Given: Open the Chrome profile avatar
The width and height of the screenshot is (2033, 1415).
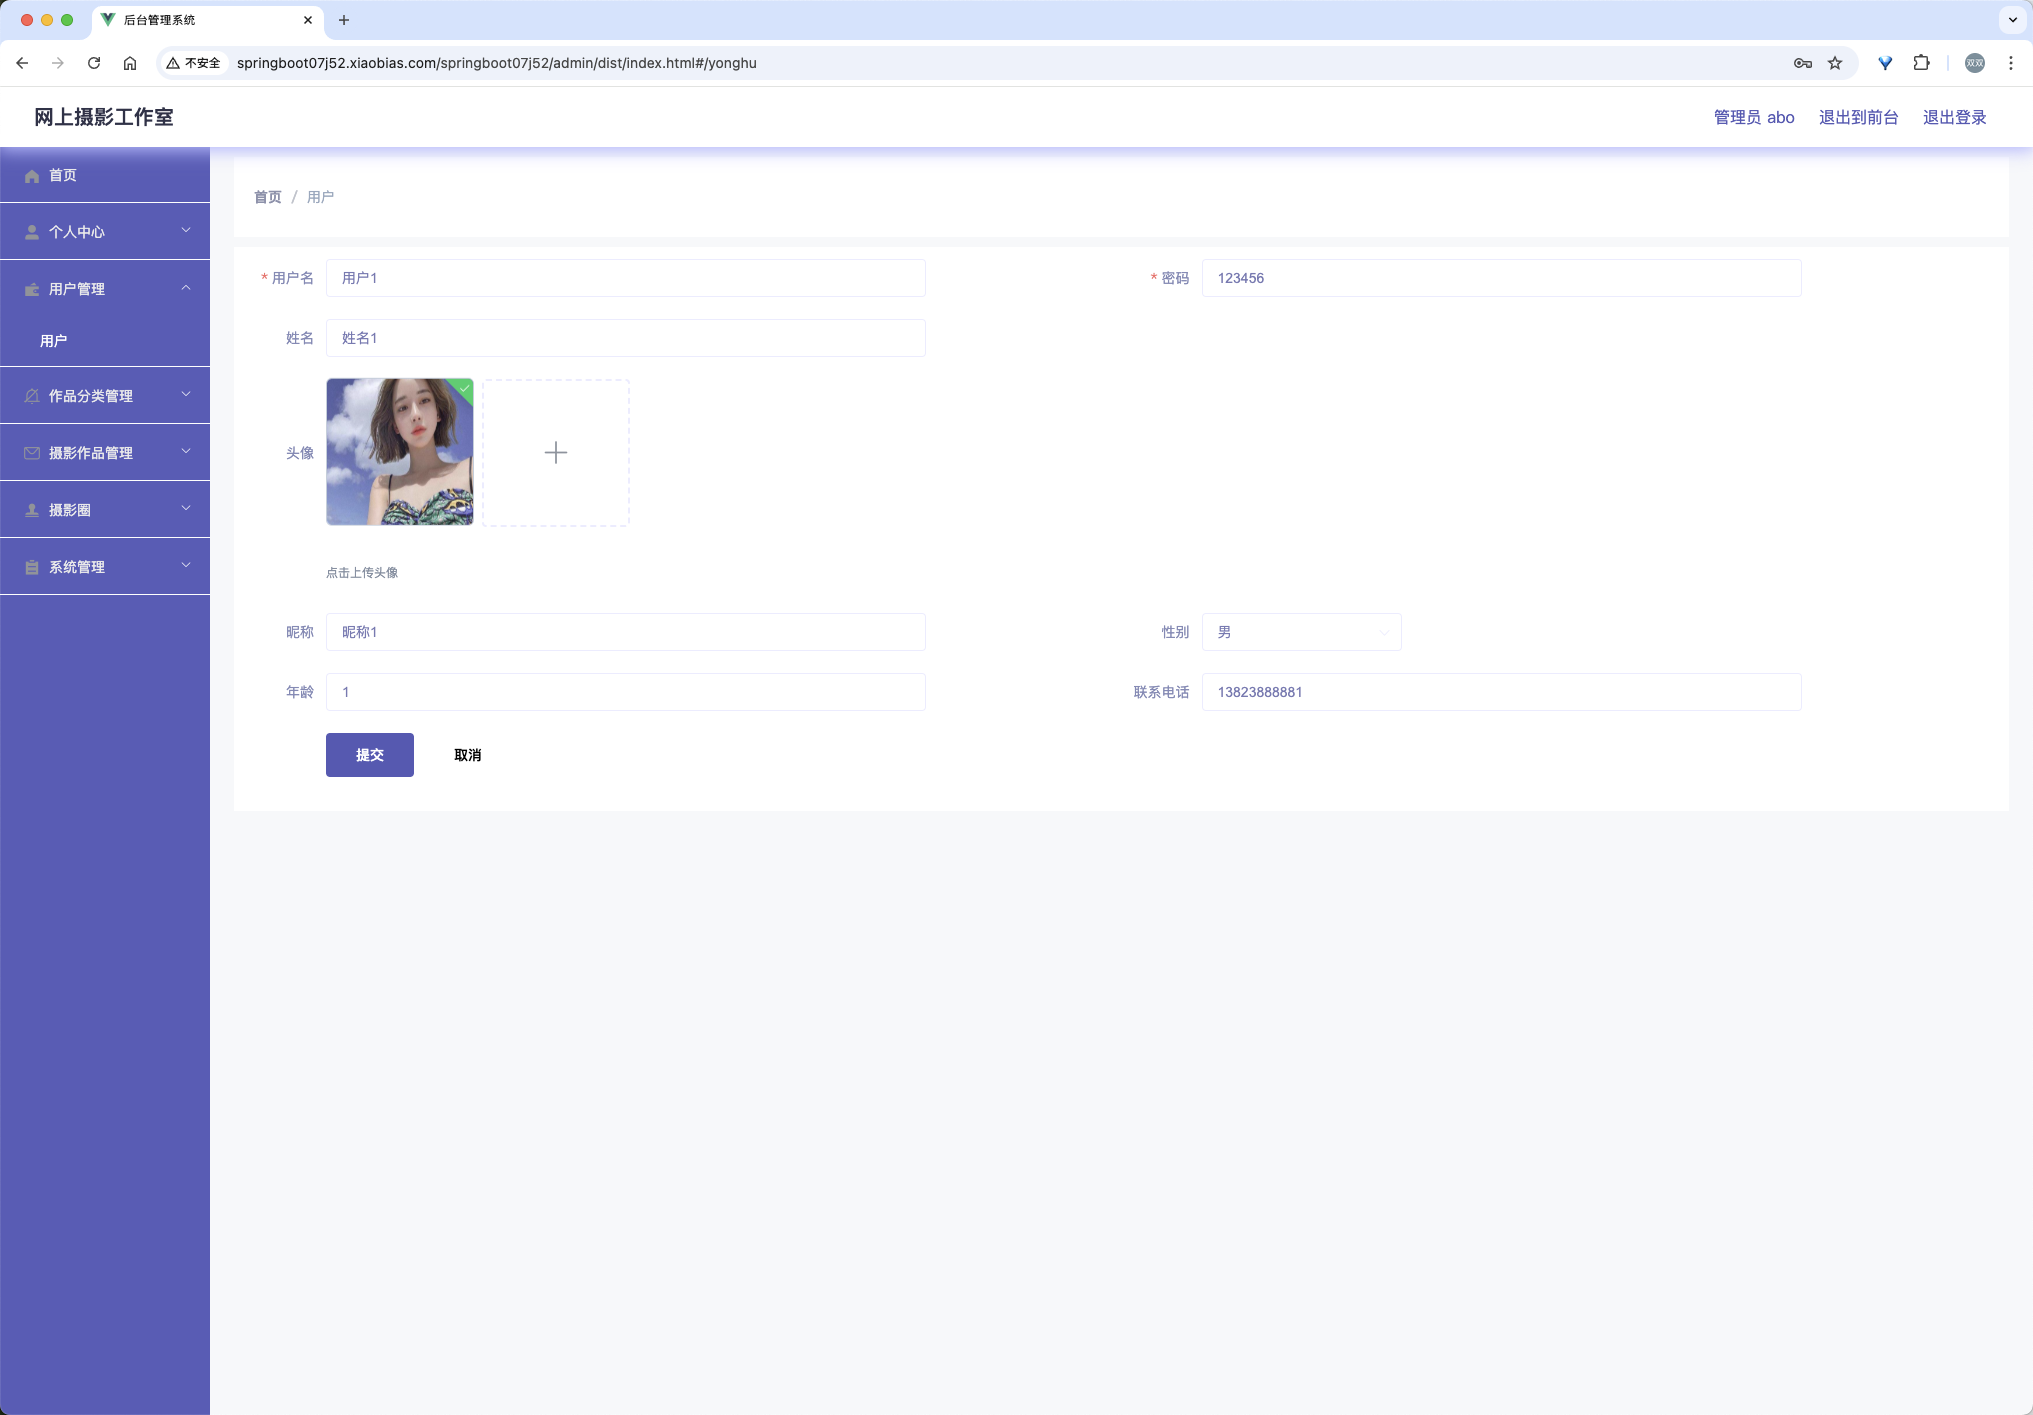Looking at the screenshot, I should click(1975, 63).
